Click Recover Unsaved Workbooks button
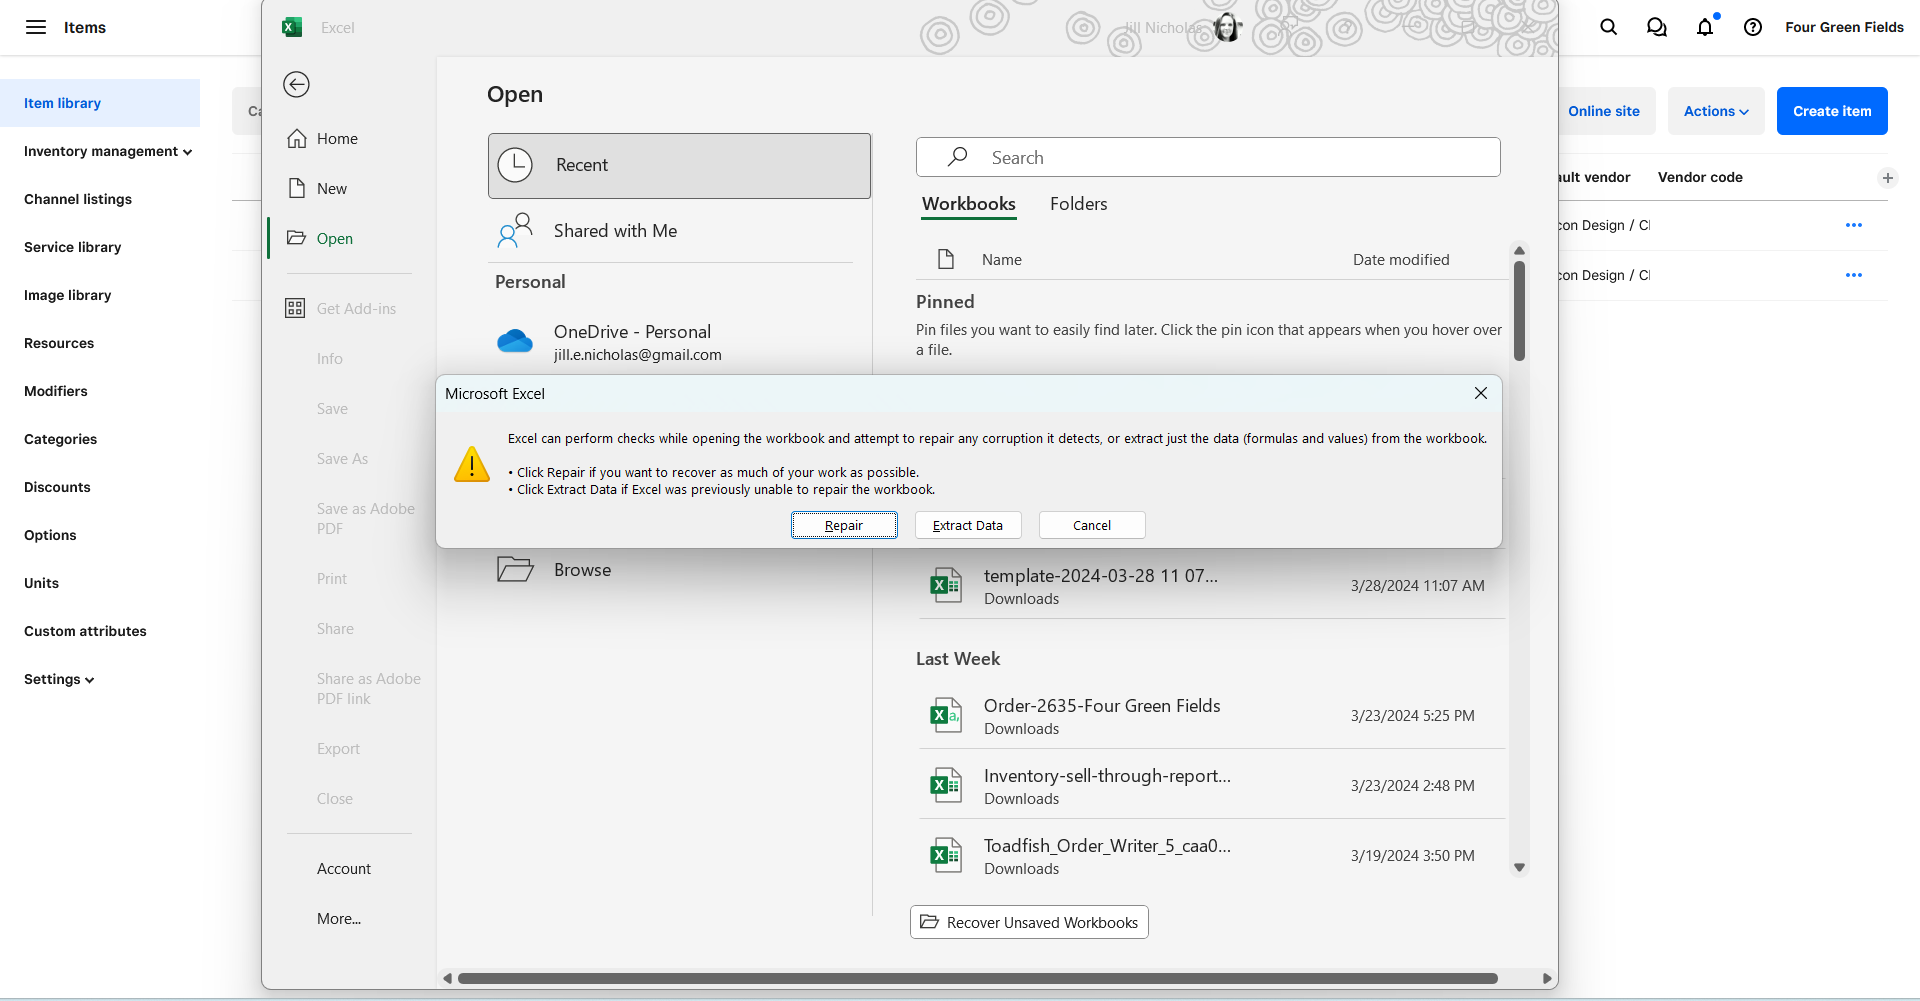The height and width of the screenshot is (1001, 1920). (1029, 922)
